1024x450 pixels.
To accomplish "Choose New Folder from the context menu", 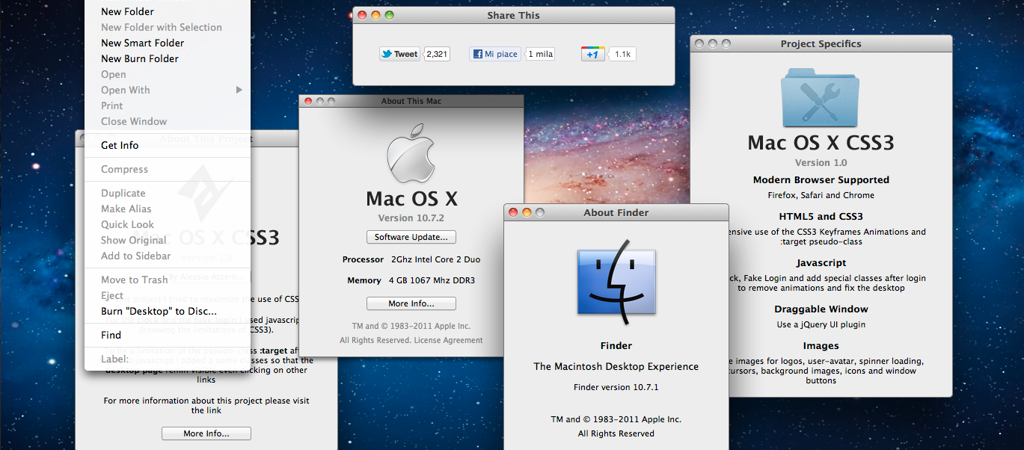I will point(127,12).
